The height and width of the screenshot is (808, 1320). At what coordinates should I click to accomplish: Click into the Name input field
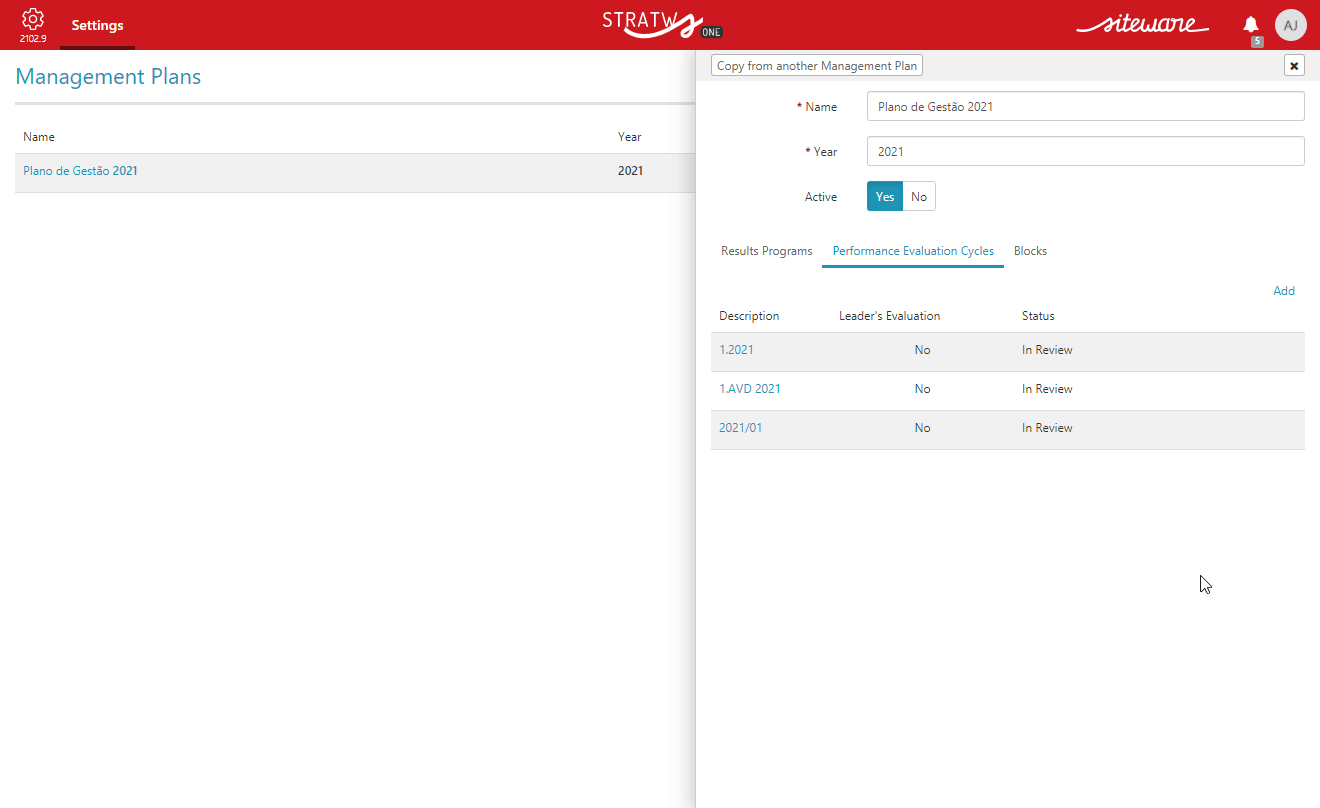pyautogui.click(x=1085, y=106)
